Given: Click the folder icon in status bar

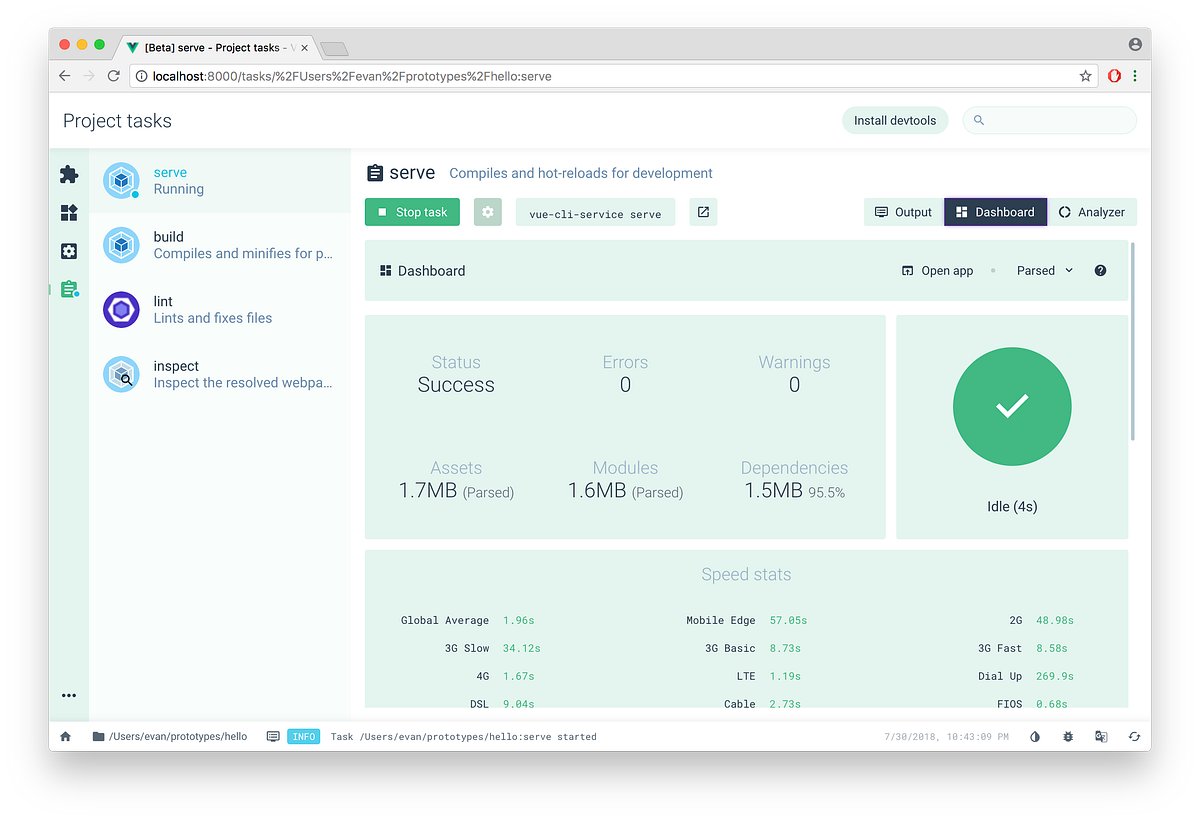Looking at the screenshot, I should coord(98,737).
